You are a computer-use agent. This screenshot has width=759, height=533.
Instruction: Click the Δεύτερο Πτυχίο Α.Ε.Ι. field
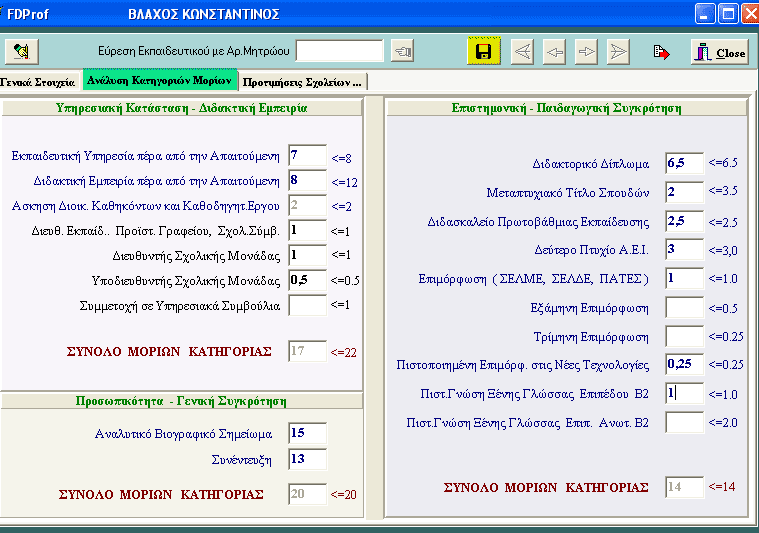point(684,249)
